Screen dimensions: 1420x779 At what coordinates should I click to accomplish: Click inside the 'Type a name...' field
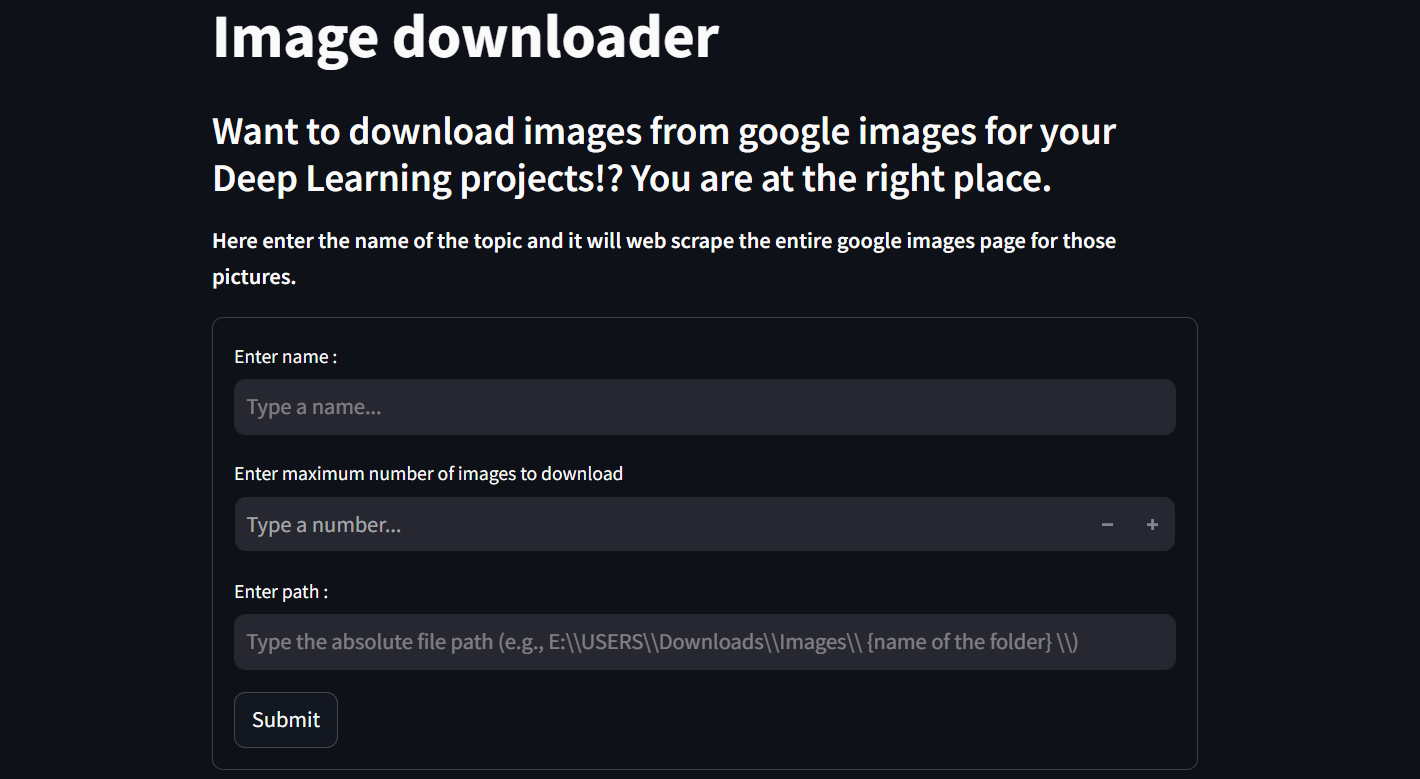click(x=700, y=407)
